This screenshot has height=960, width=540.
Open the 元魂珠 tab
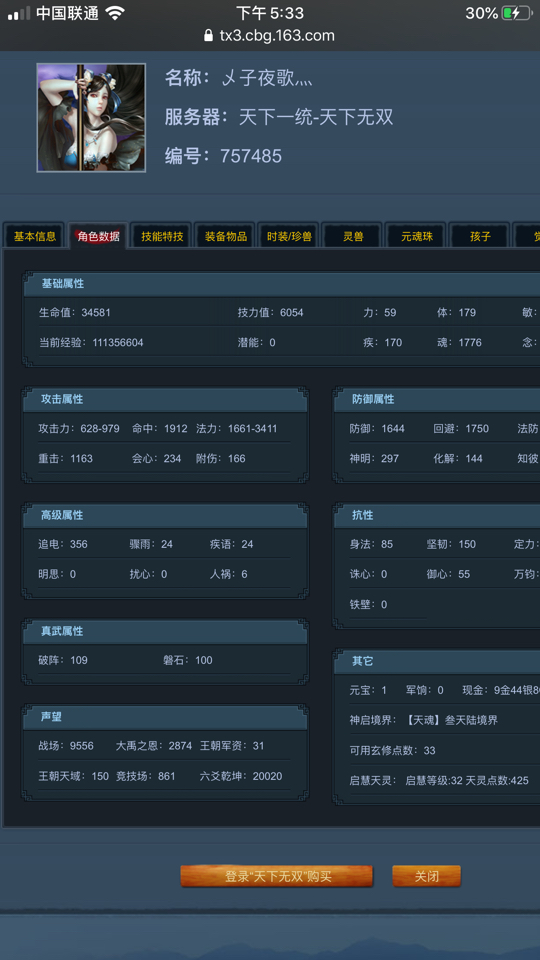(x=417, y=236)
